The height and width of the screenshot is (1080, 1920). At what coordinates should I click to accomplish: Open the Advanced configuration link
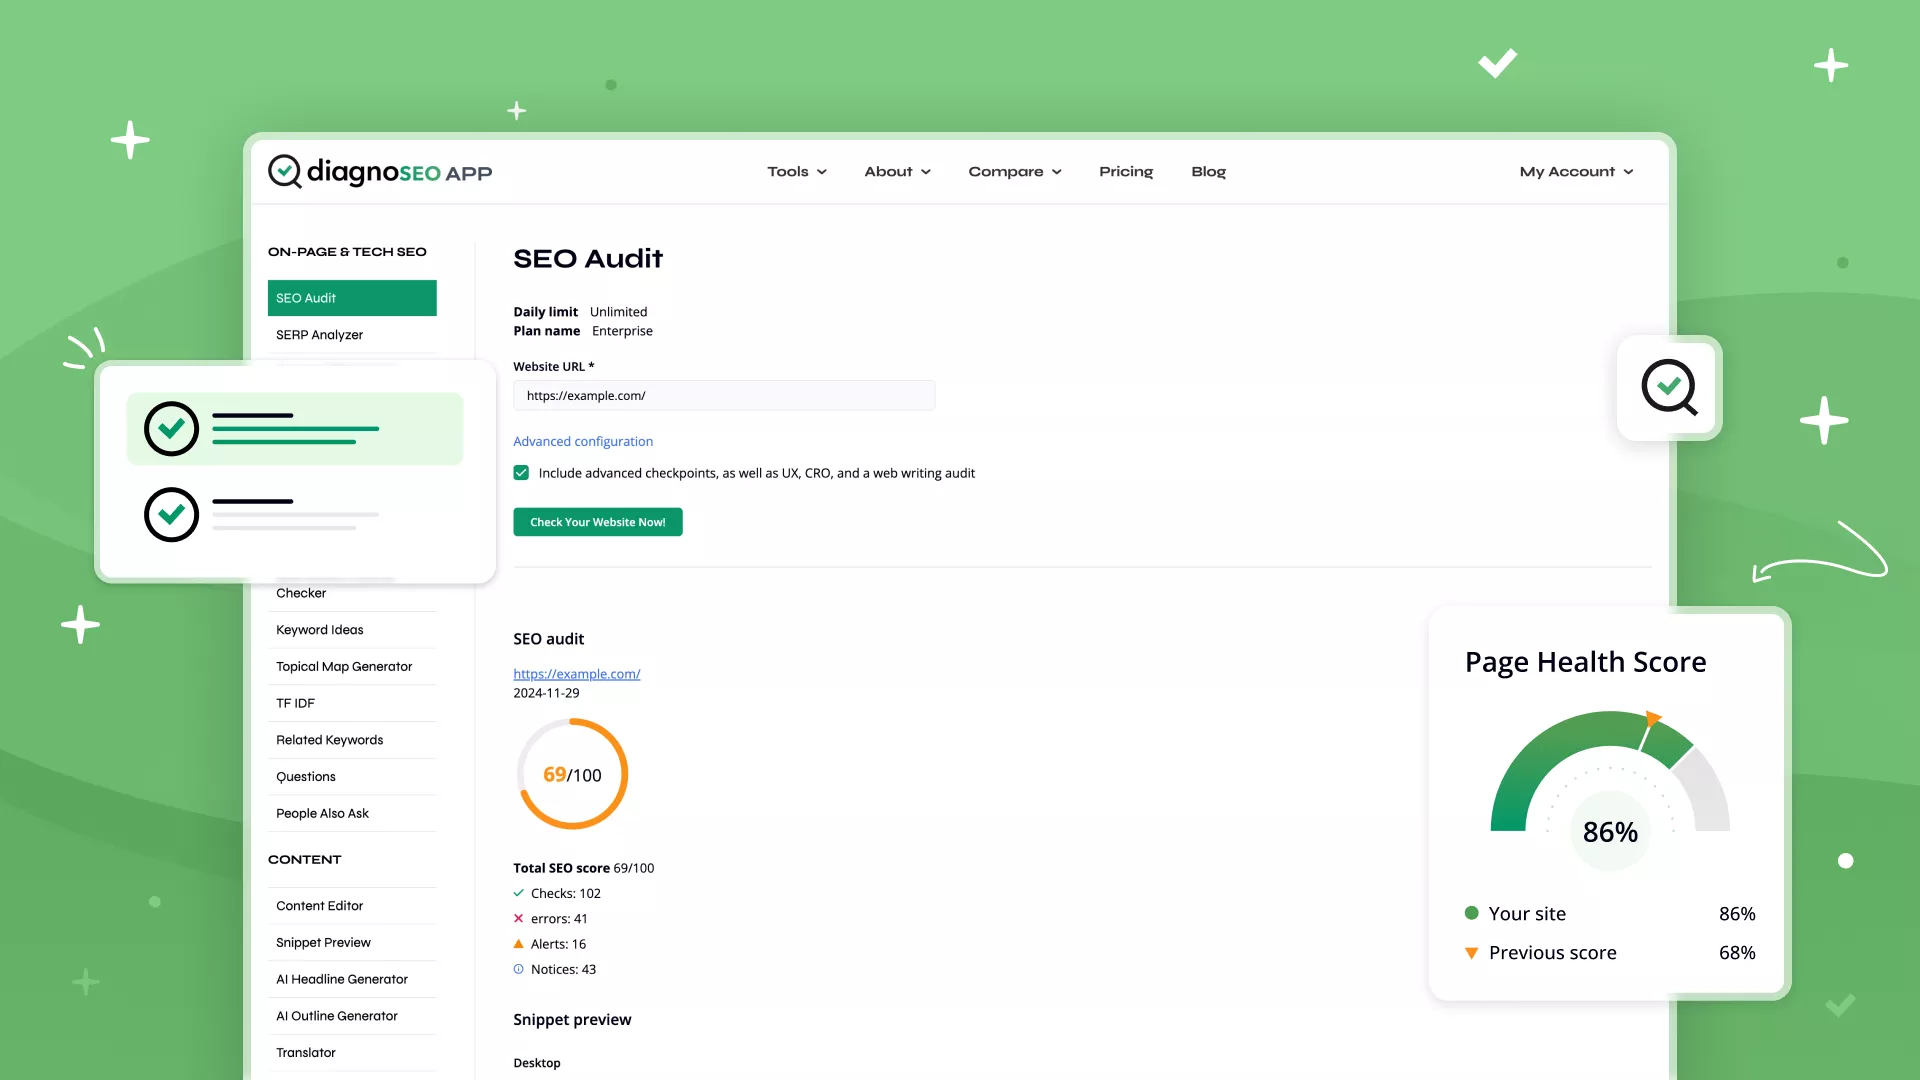pyautogui.click(x=583, y=441)
